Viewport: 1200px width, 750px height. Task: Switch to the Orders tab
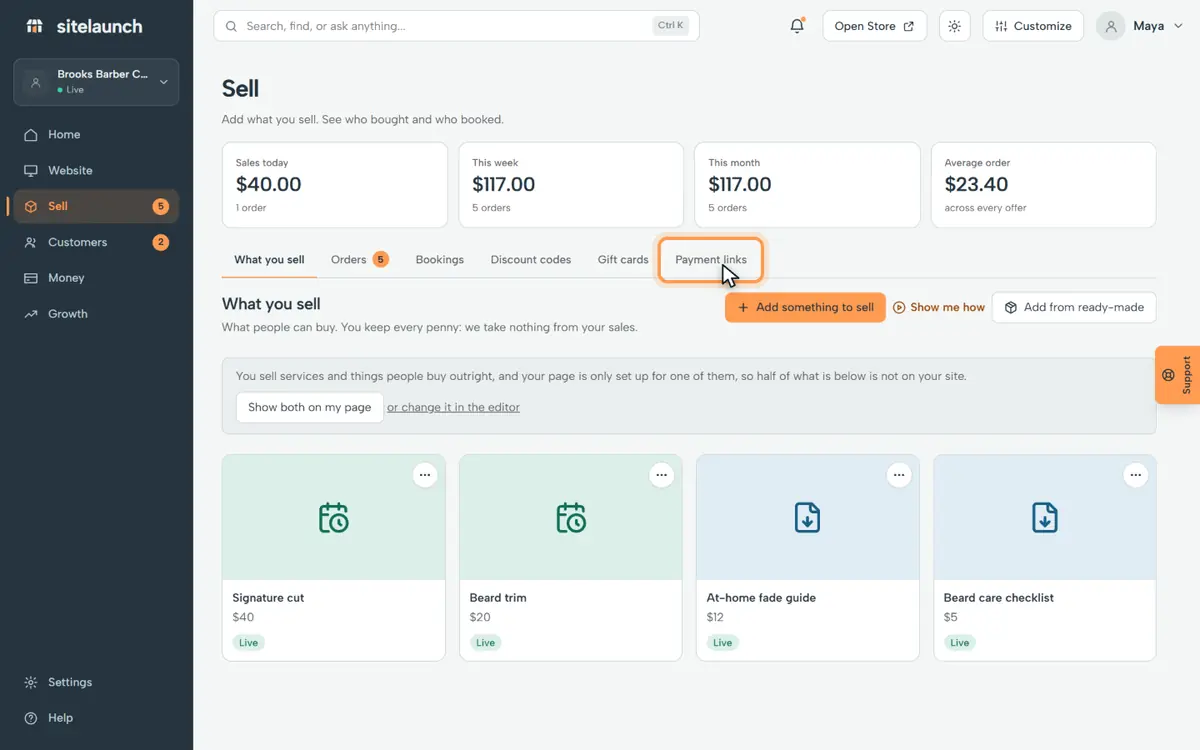pyautogui.click(x=359, y=259)
